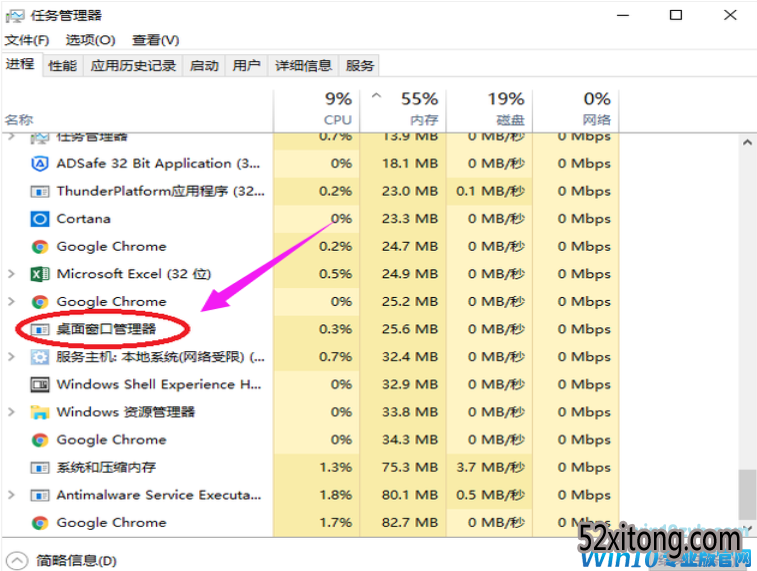Switch to the 详细信息 tab
This screenshot has width=757, height=571.
(x=303, y=65)
